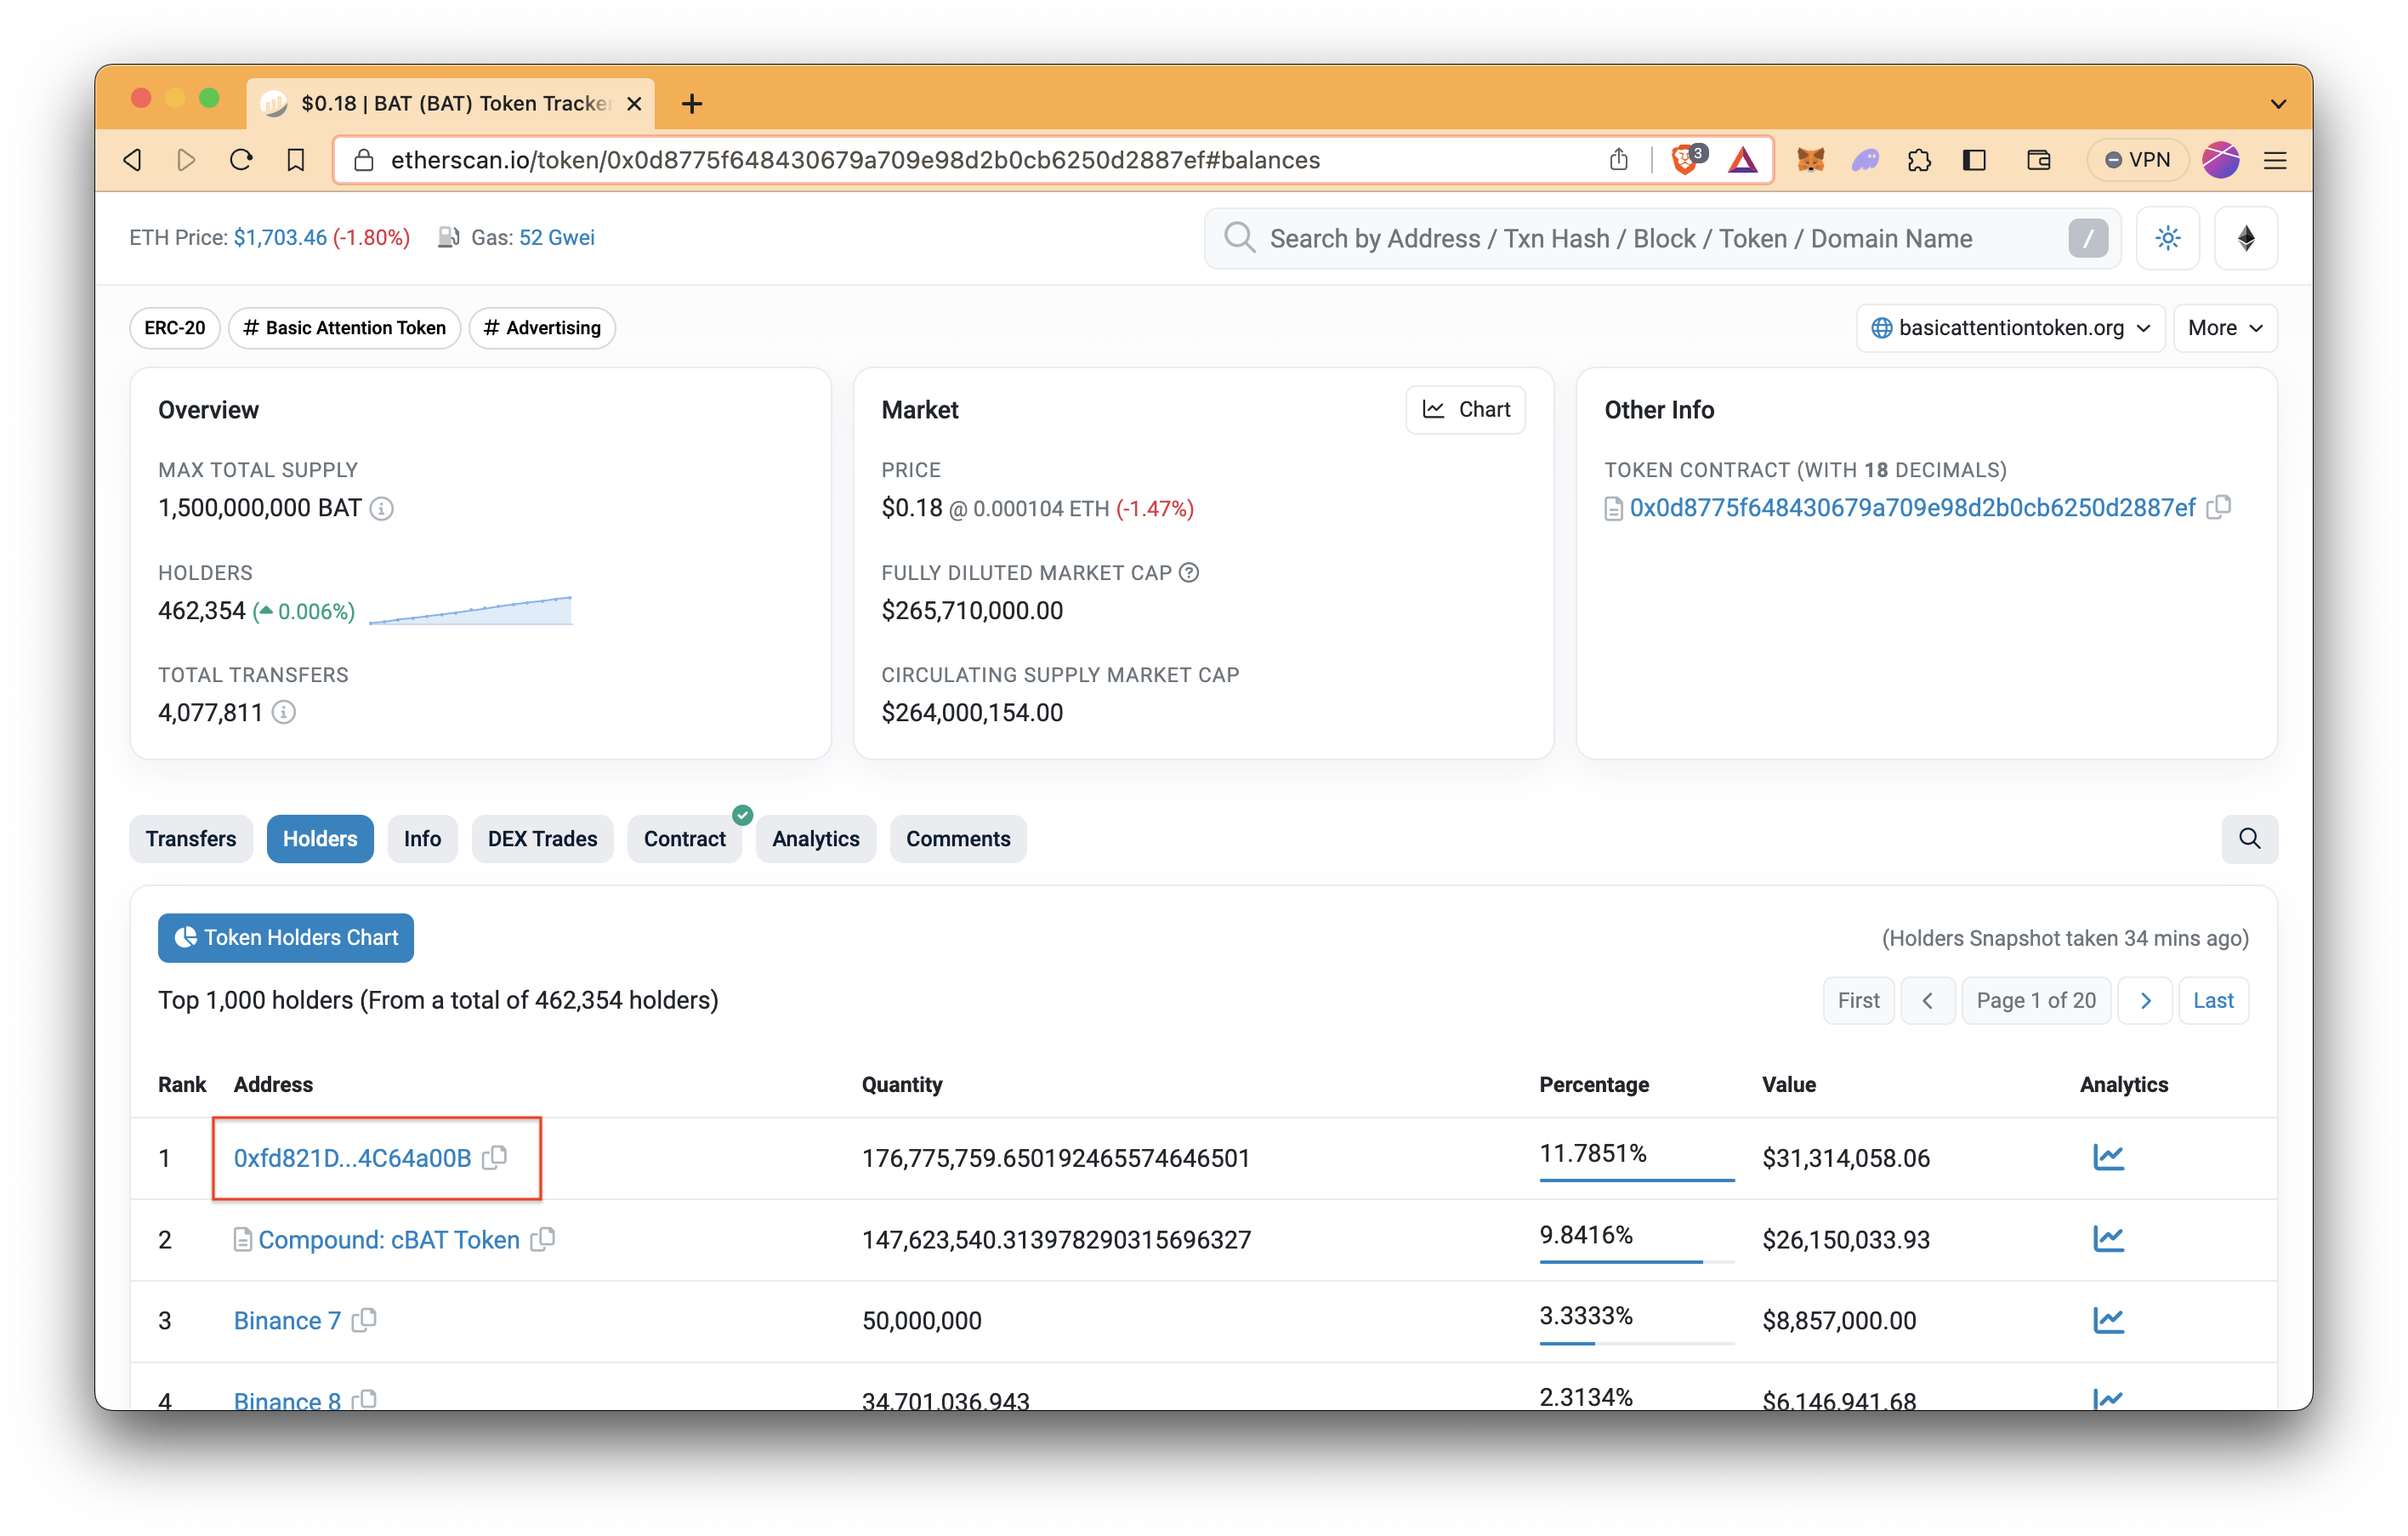Click the holders search magnifier button

coord(2249,838)
